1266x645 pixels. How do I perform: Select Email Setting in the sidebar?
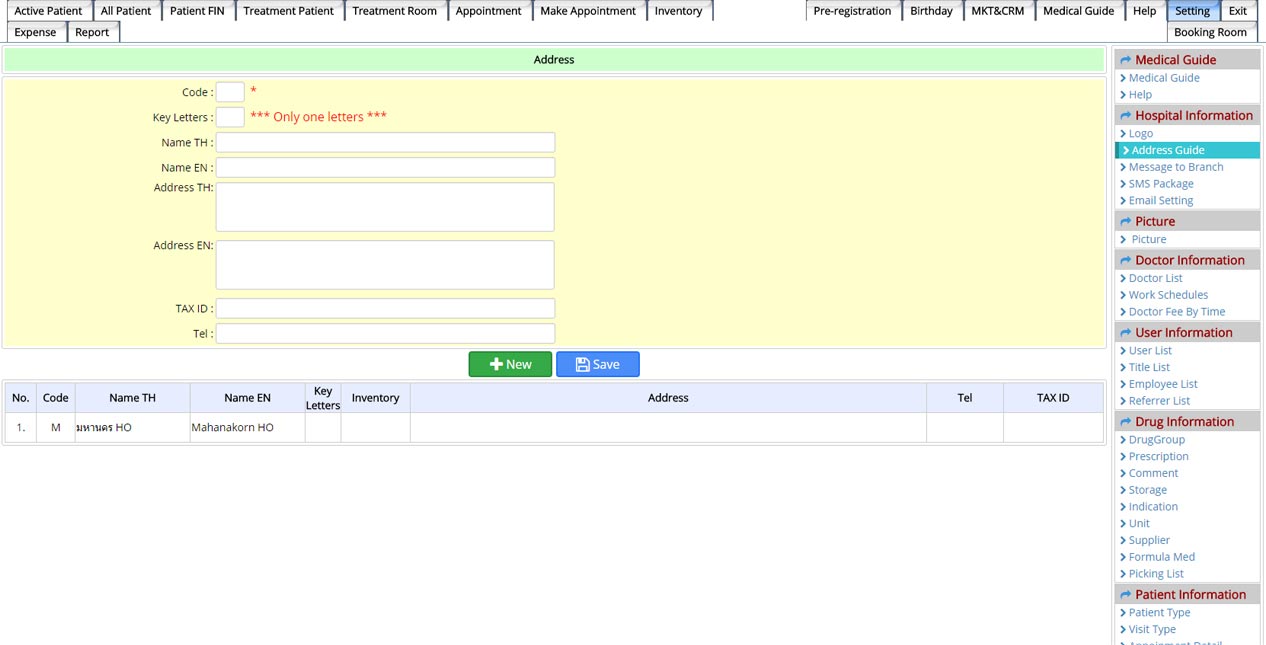click(1160, 200)
